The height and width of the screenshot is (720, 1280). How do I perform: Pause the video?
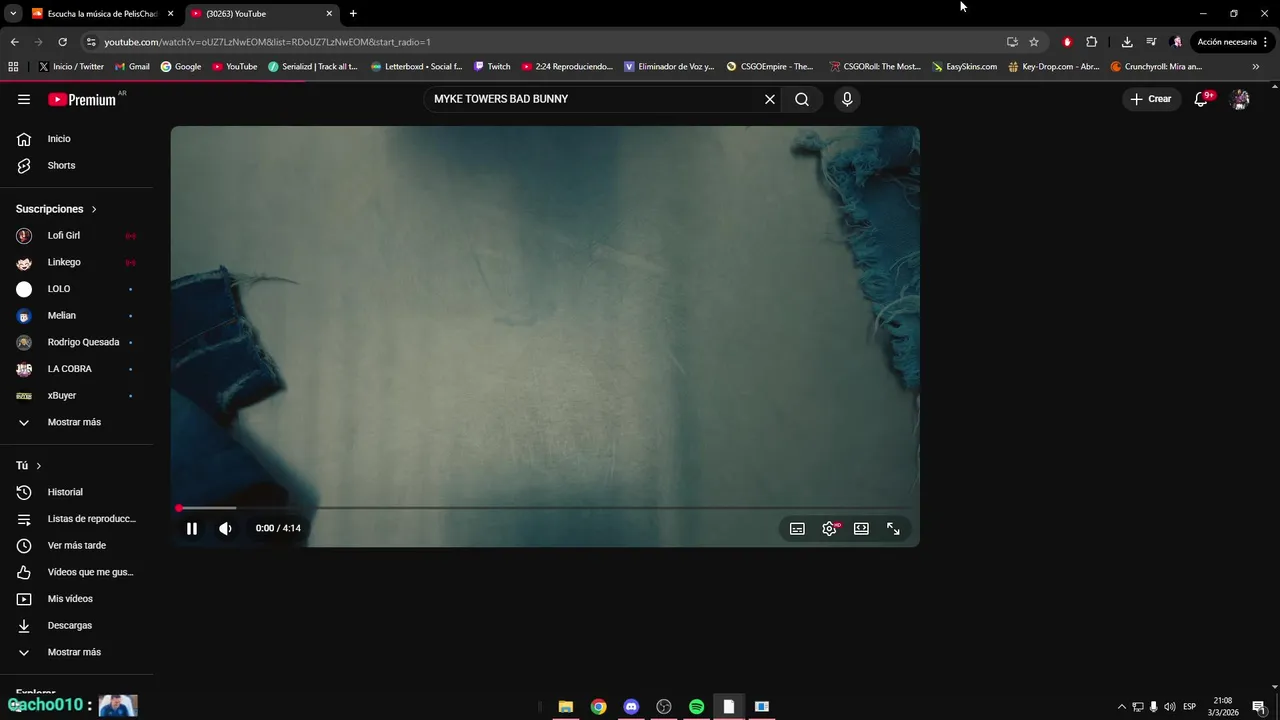coord(192,529)
